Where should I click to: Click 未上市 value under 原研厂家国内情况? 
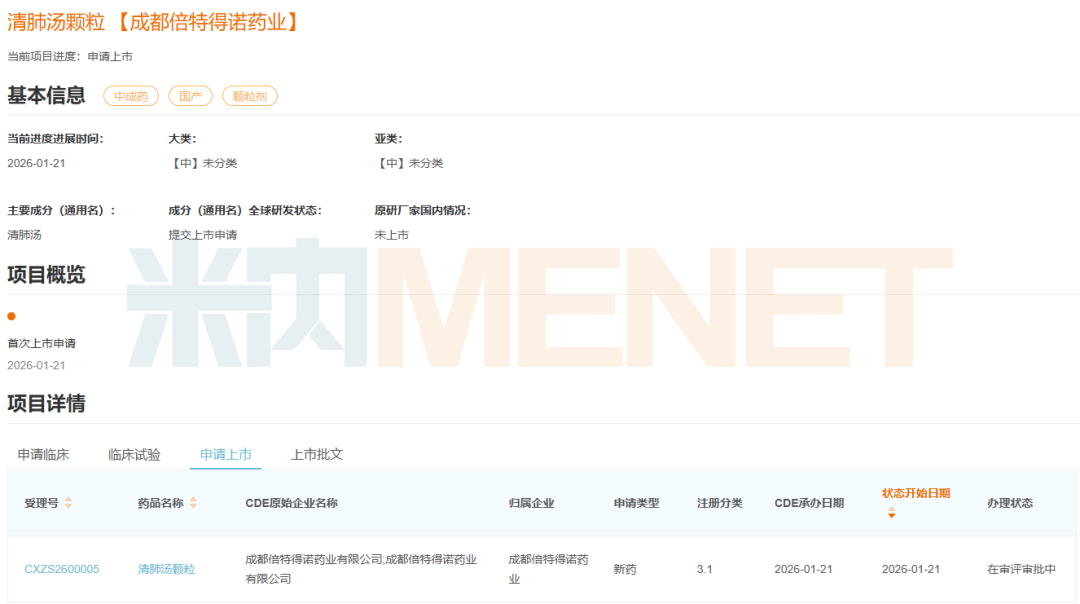click(391, 235)
